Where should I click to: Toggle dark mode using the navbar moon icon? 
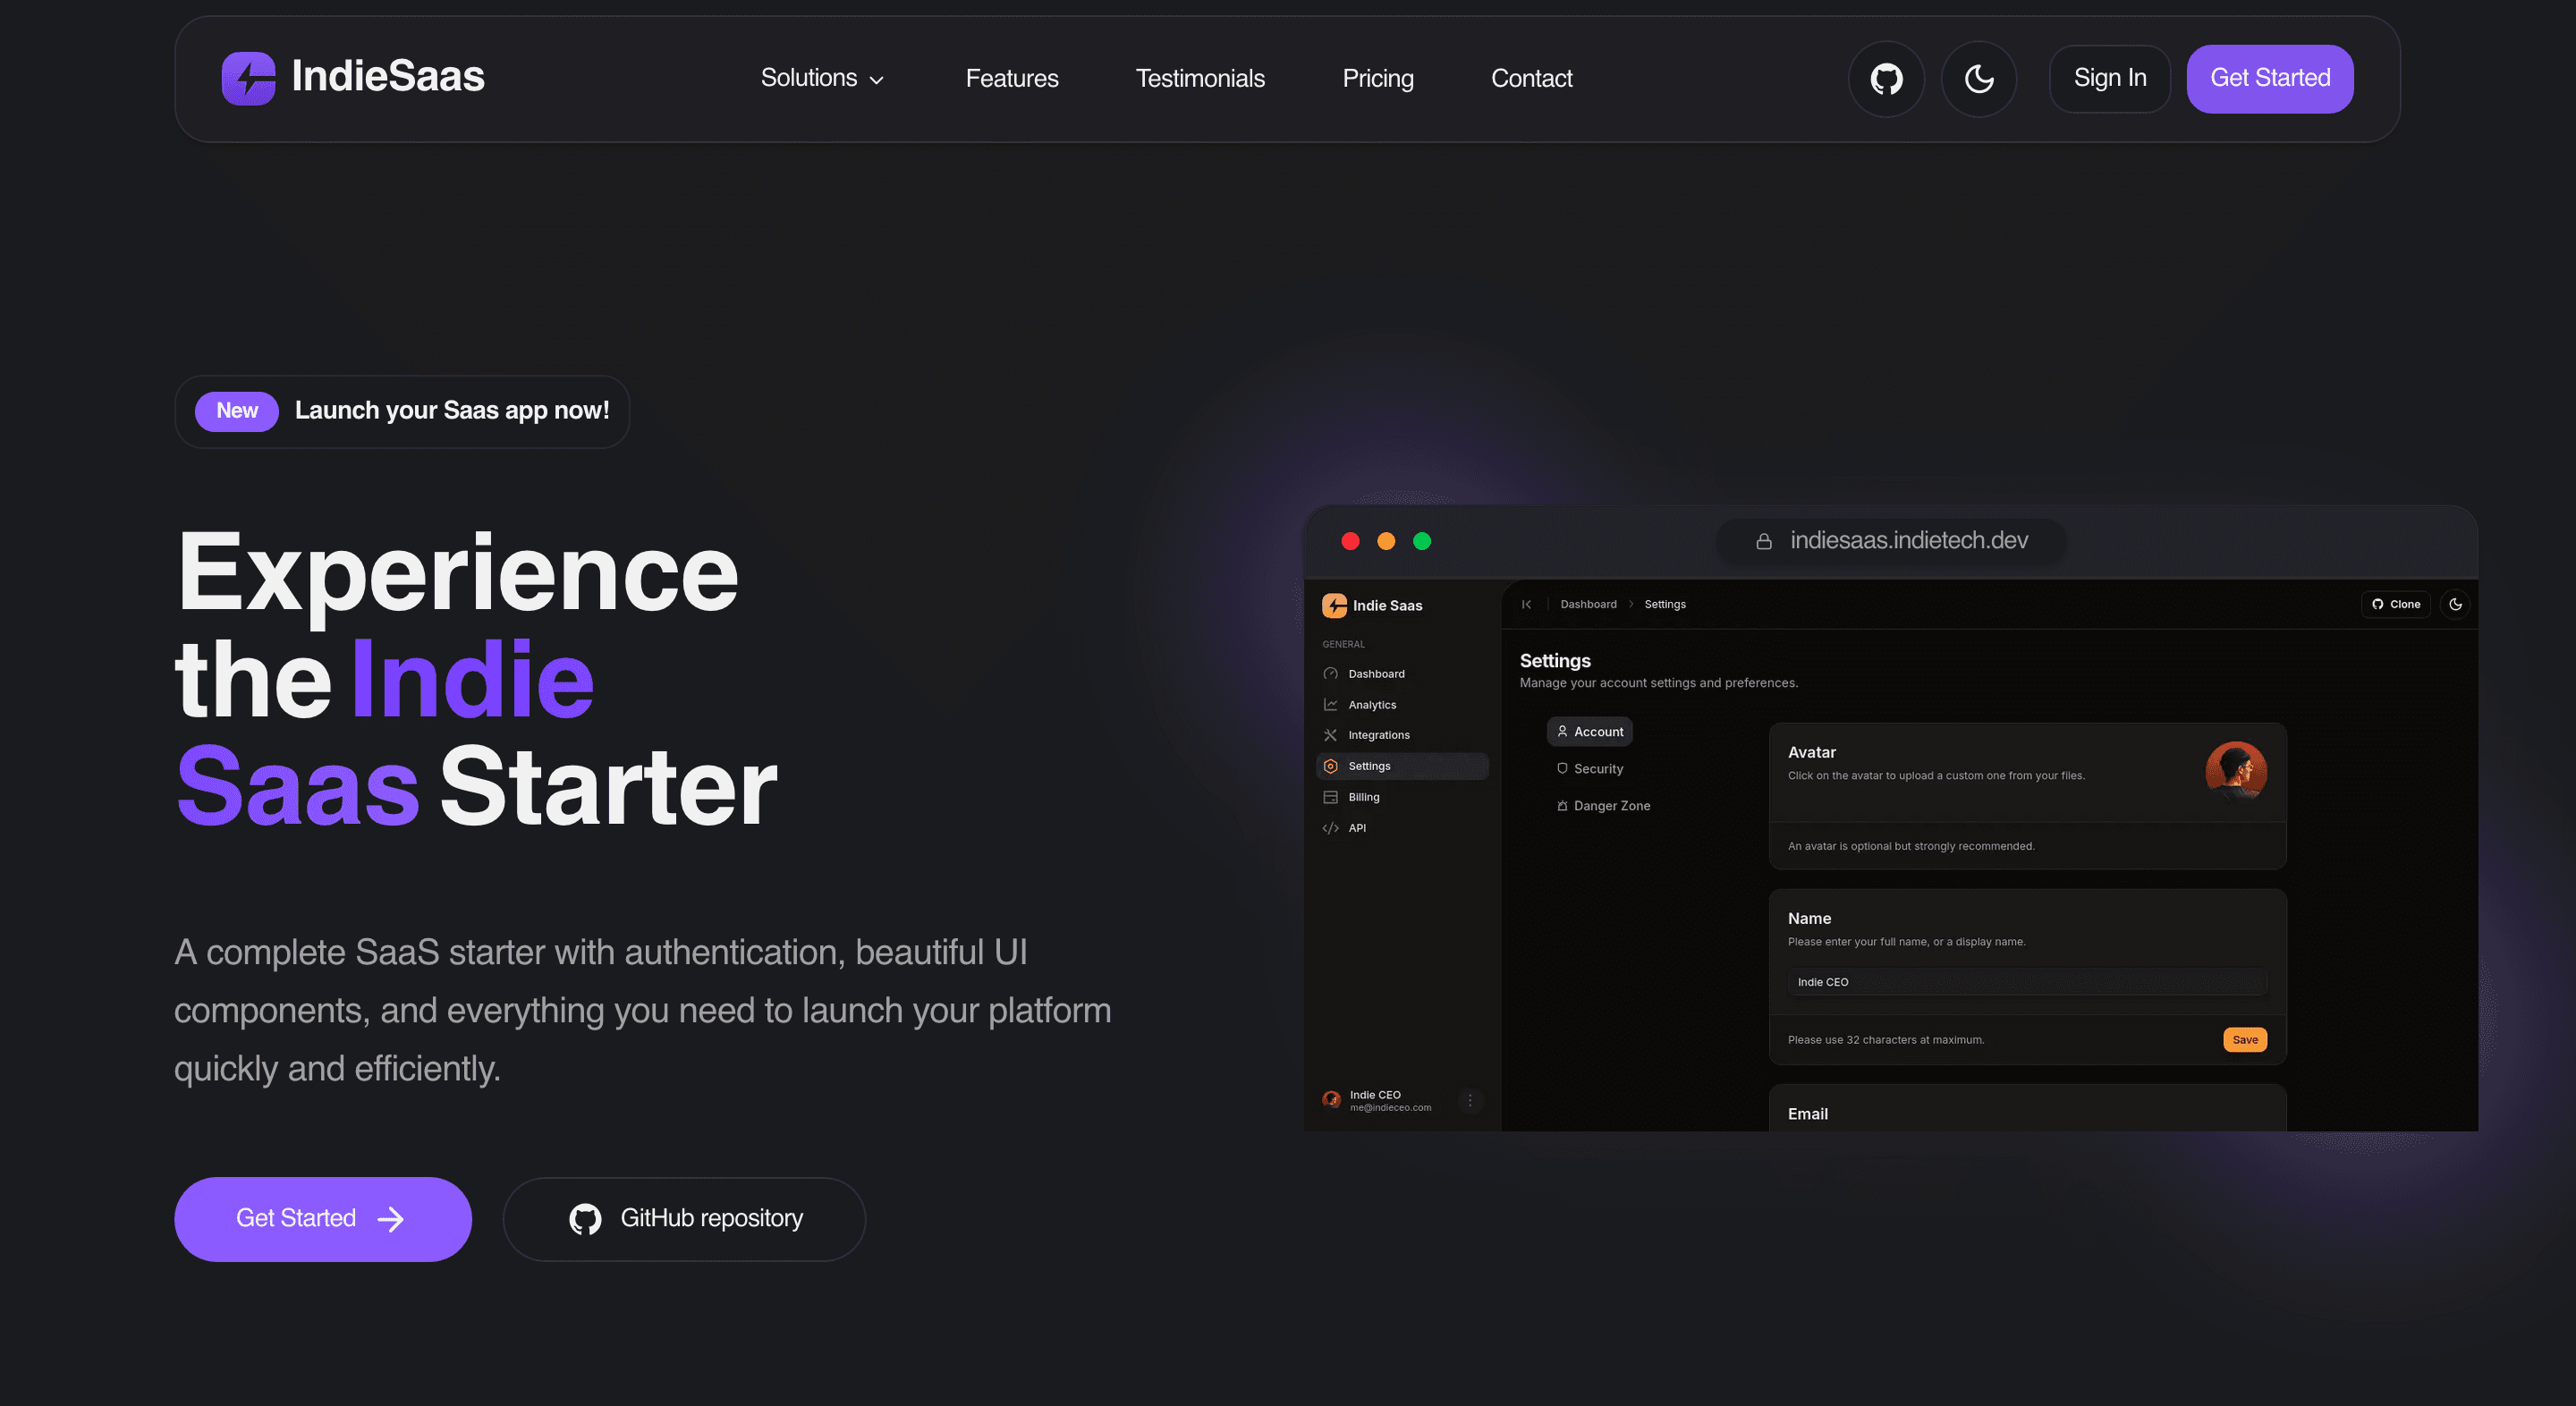tap(1979, 78)
